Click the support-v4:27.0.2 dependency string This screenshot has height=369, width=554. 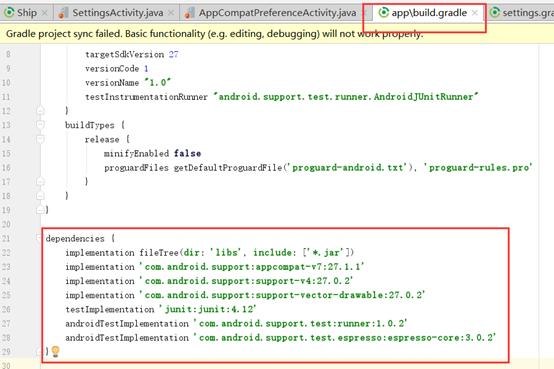246,281
